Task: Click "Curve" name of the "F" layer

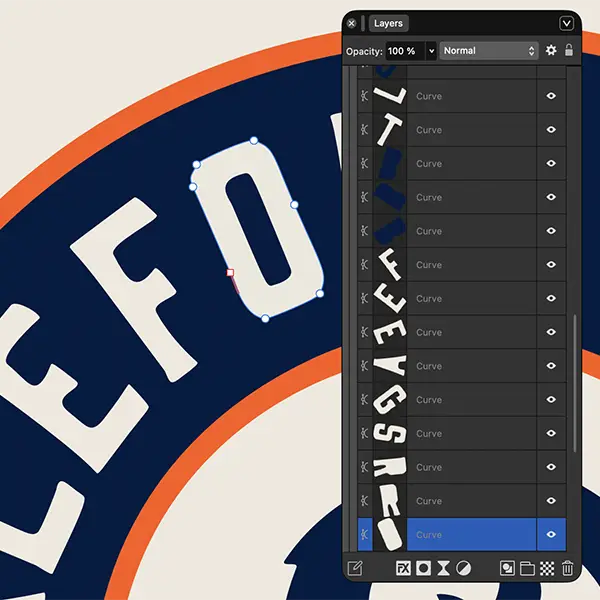Action: point(429,264)
